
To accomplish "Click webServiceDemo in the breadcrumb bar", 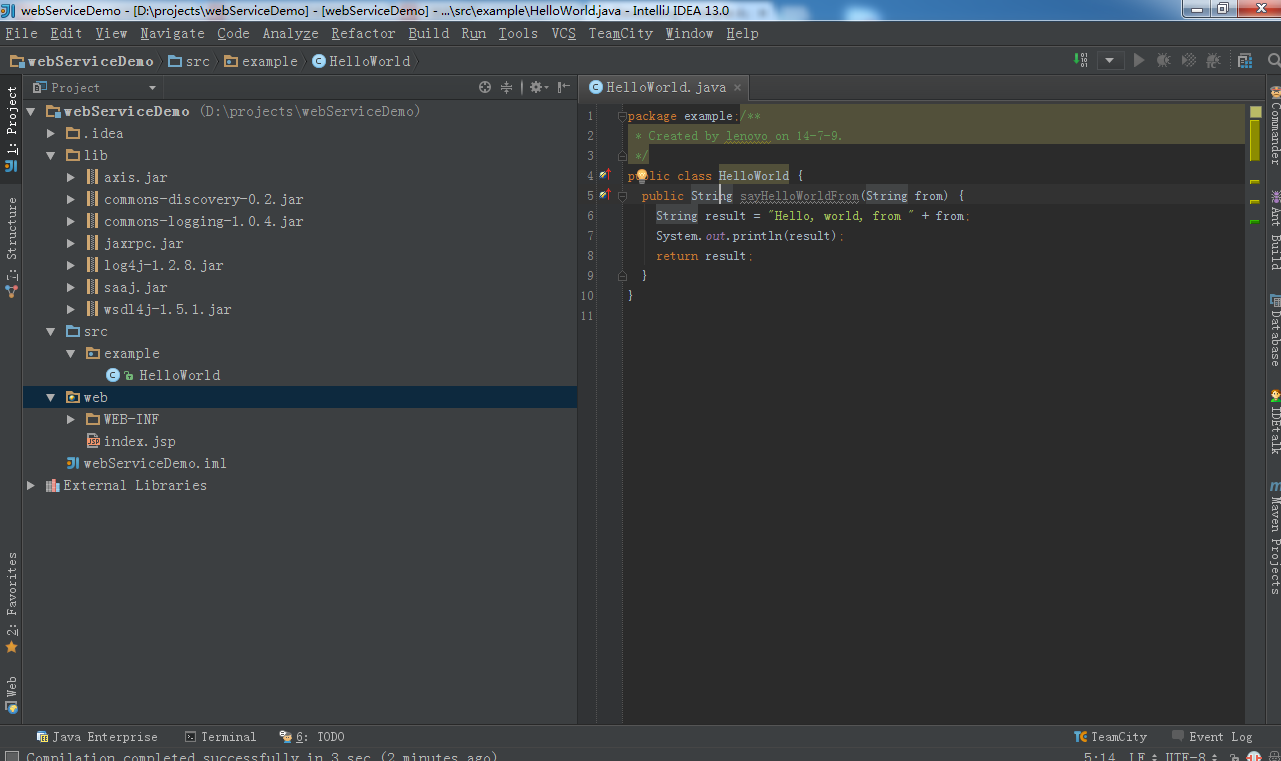I will click(82, 61).
